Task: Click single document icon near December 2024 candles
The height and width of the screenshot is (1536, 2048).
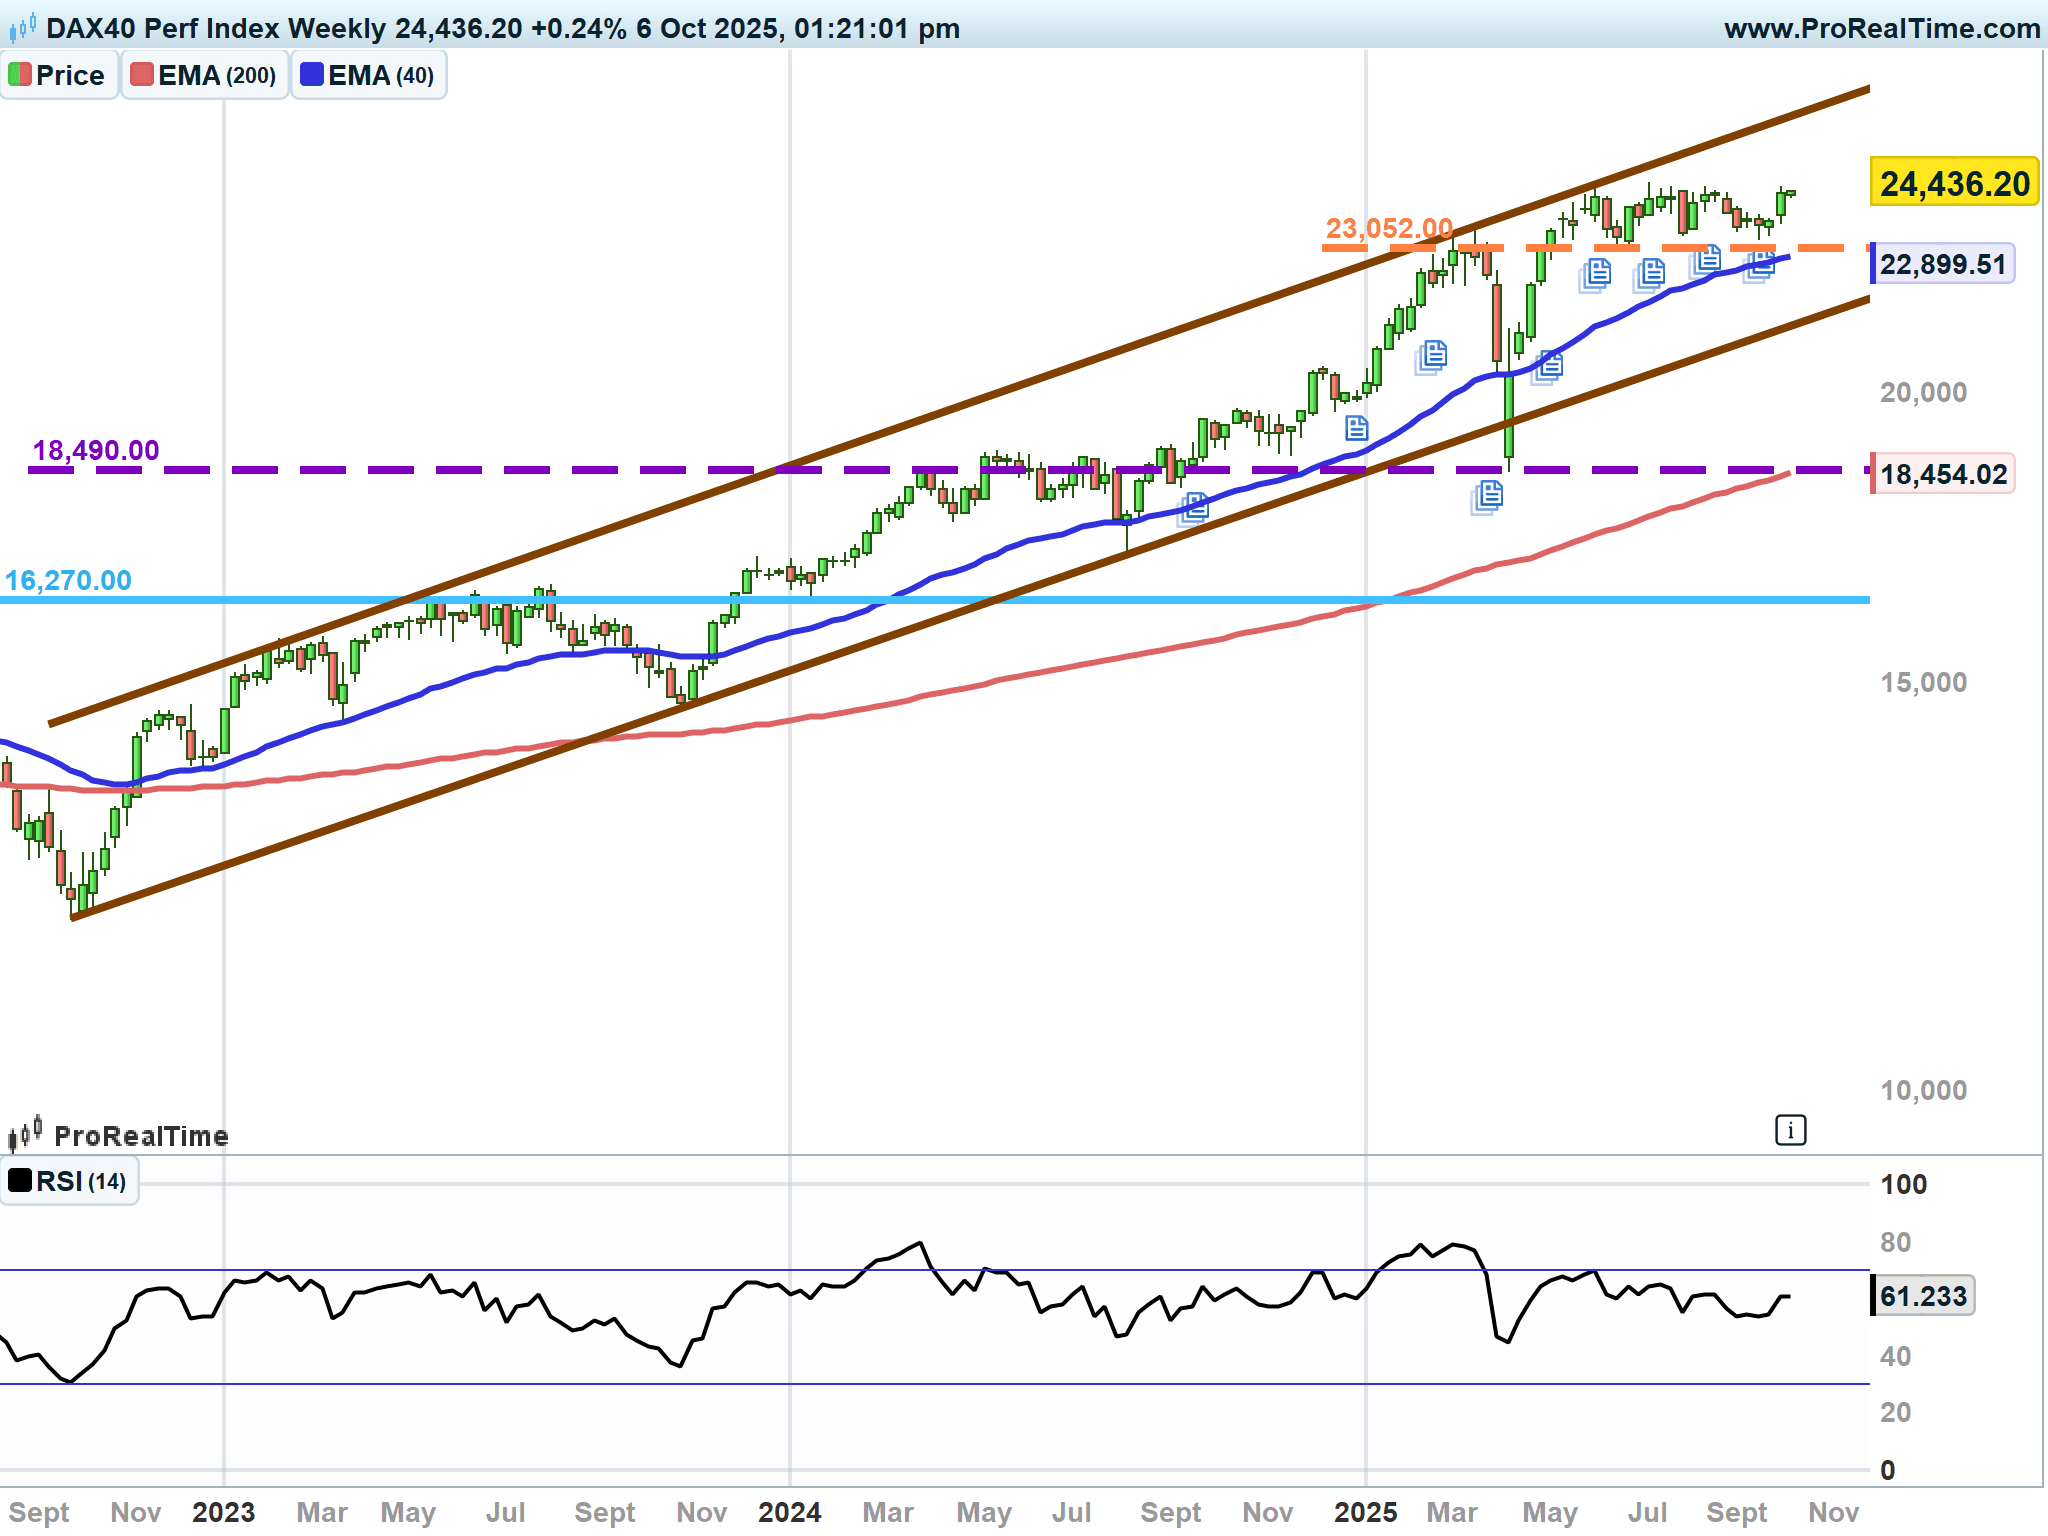Action: [1356, 428]
